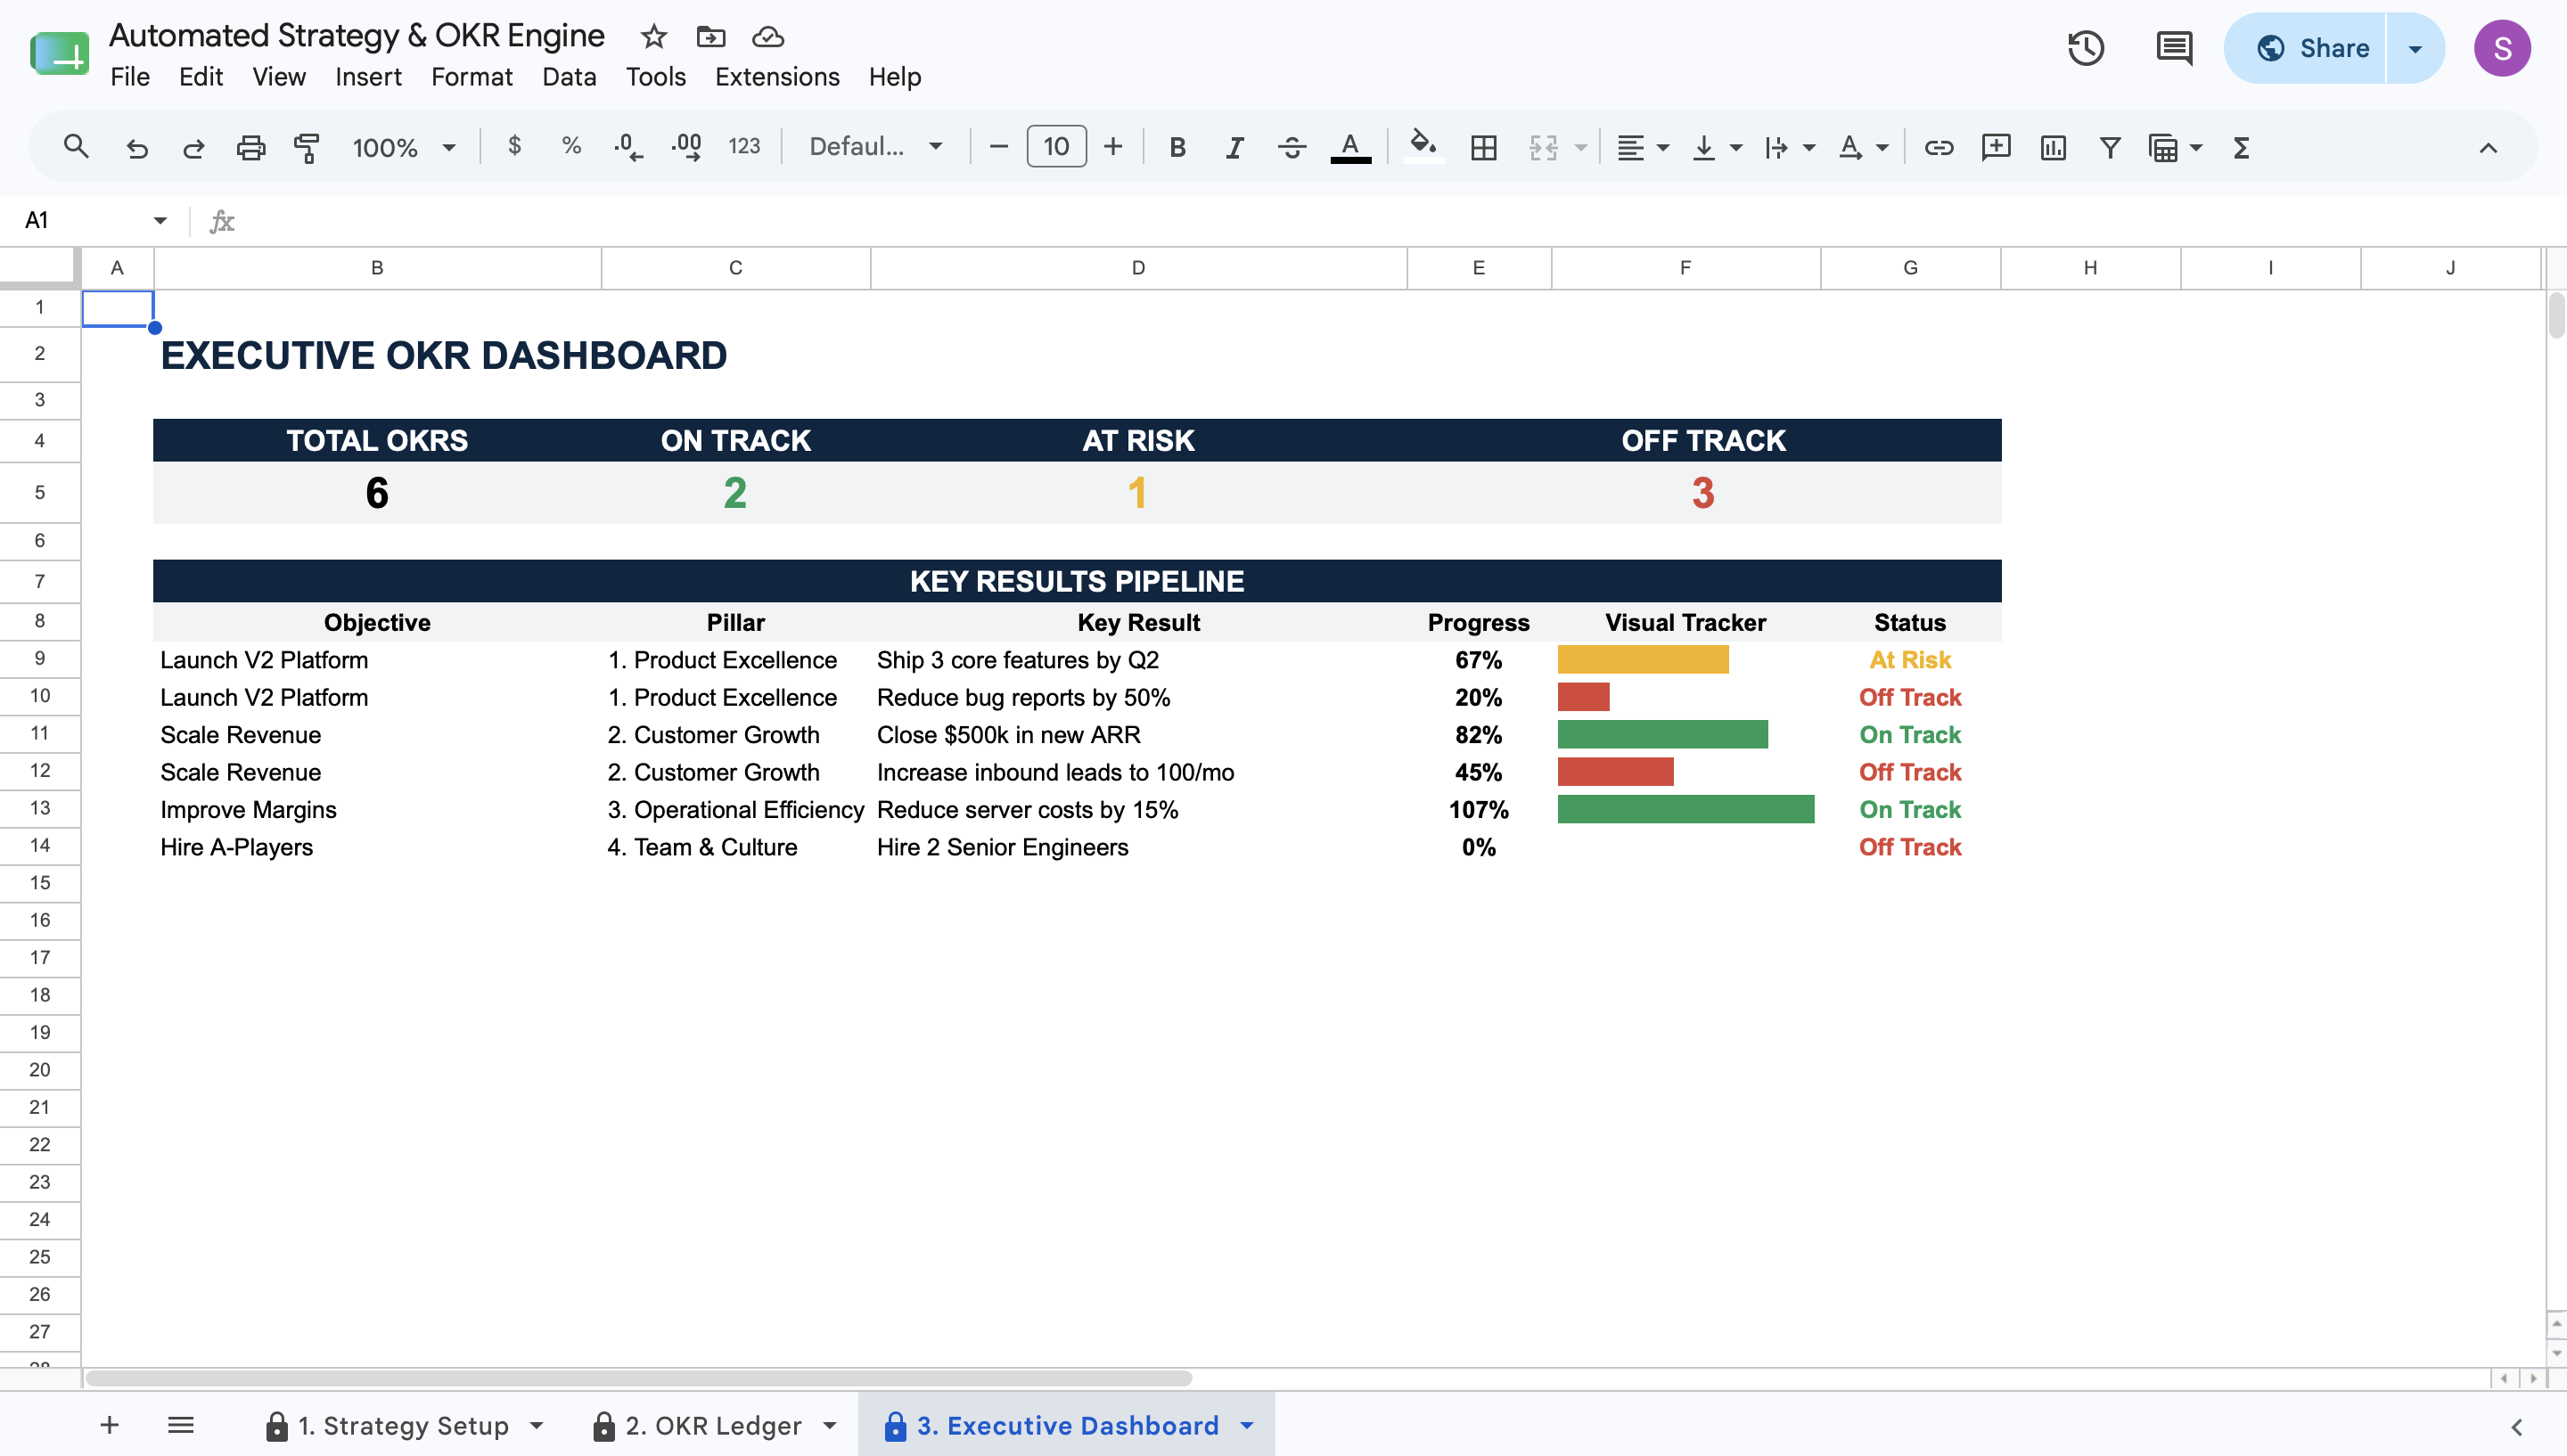Apply percent format icon
2567x1456 pixels.
pyautogui.click(x=571, y=146)
